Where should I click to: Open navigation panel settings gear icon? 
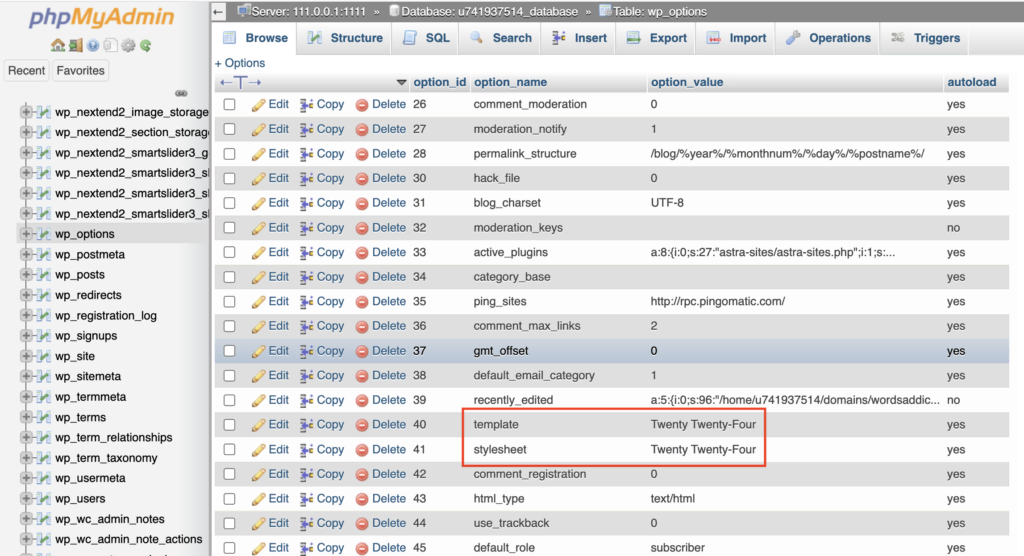(x=128, y=45)
